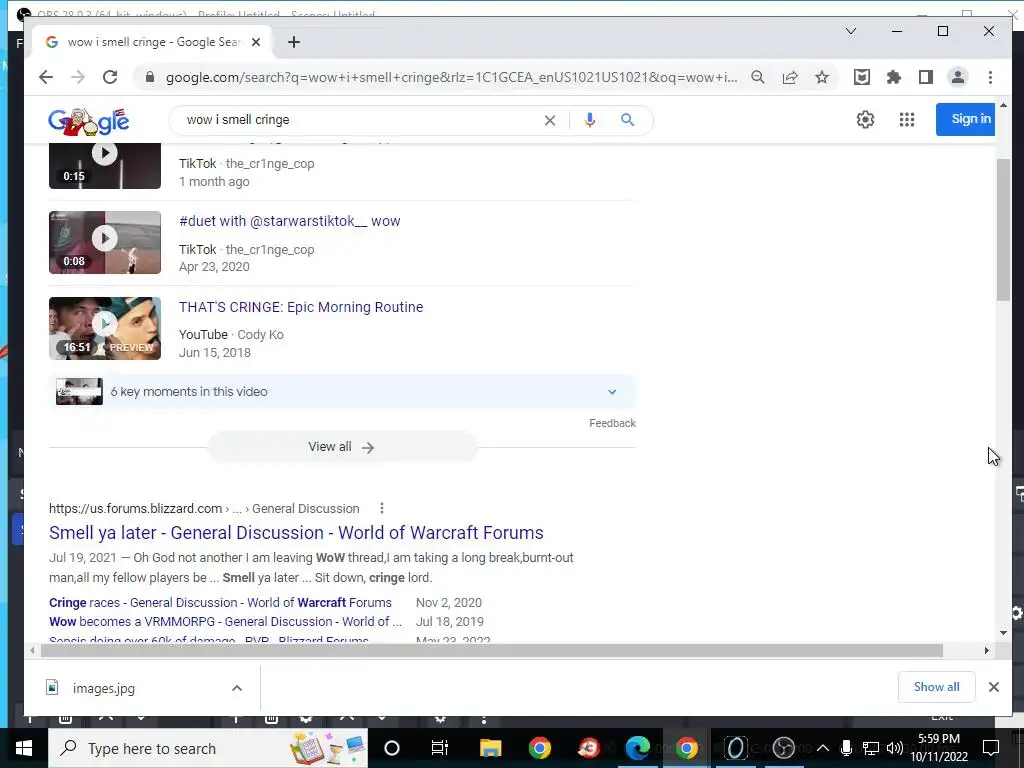The image size is (1024, 768).
Task: Show hidden system tray icons
Action: (x=823, y=748)
